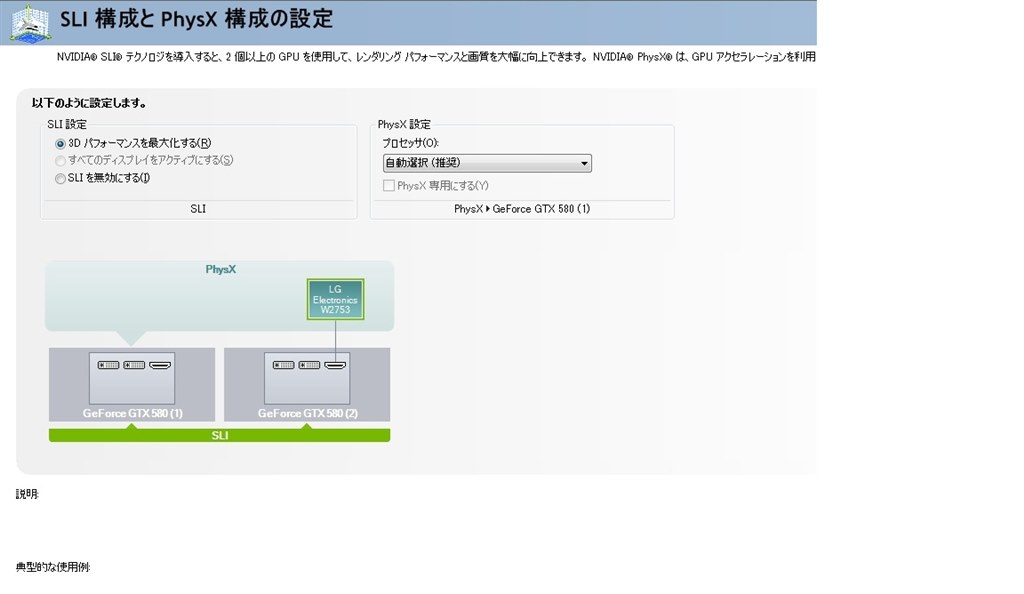
Task: Click the SLI and PhysX header icon
Action: 29,24
